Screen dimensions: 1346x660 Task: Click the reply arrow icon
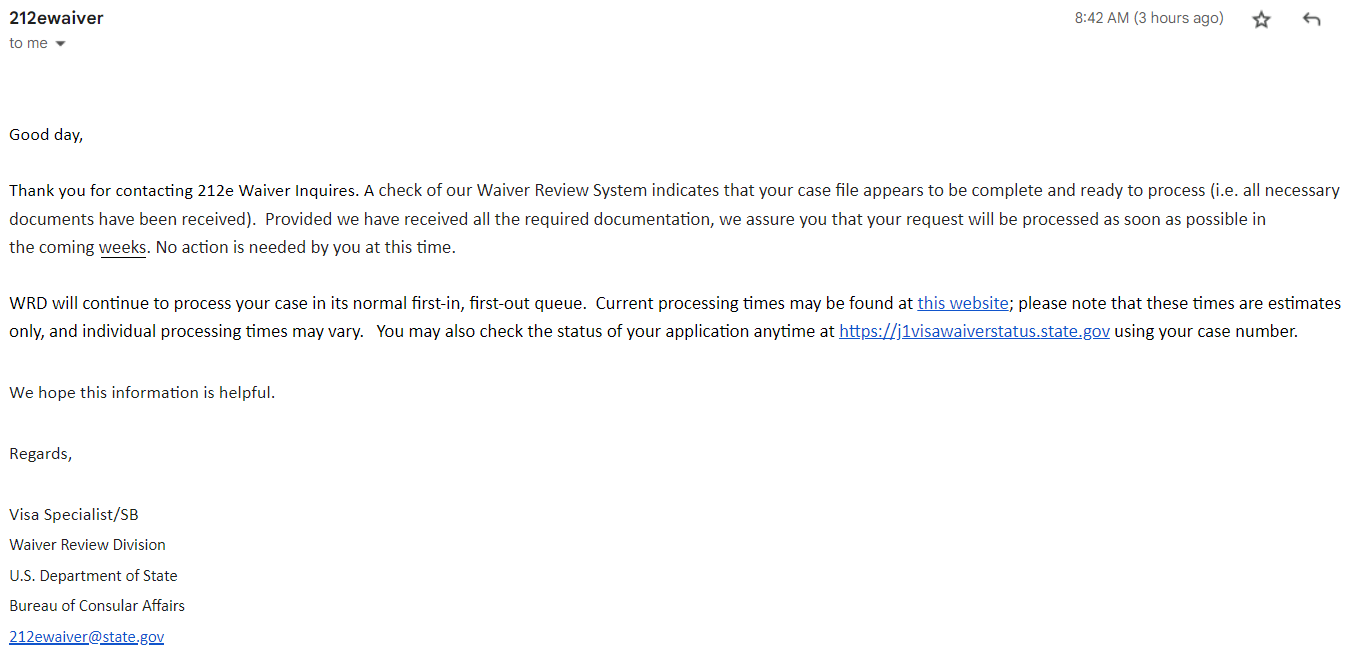[x=1312, y=19]
